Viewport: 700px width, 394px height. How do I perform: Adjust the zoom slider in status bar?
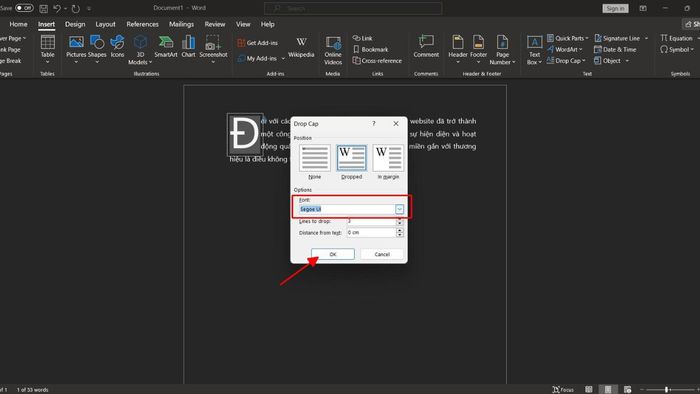coord(666,390)
